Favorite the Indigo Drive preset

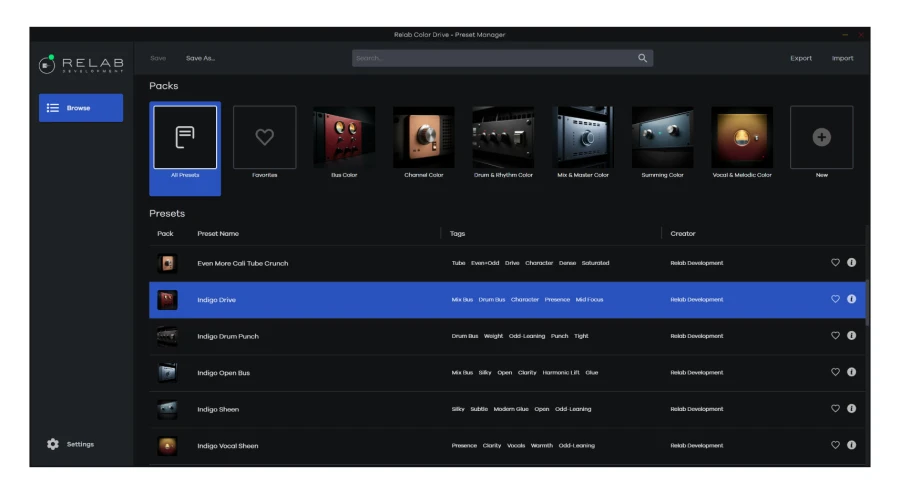click(835, 299)
